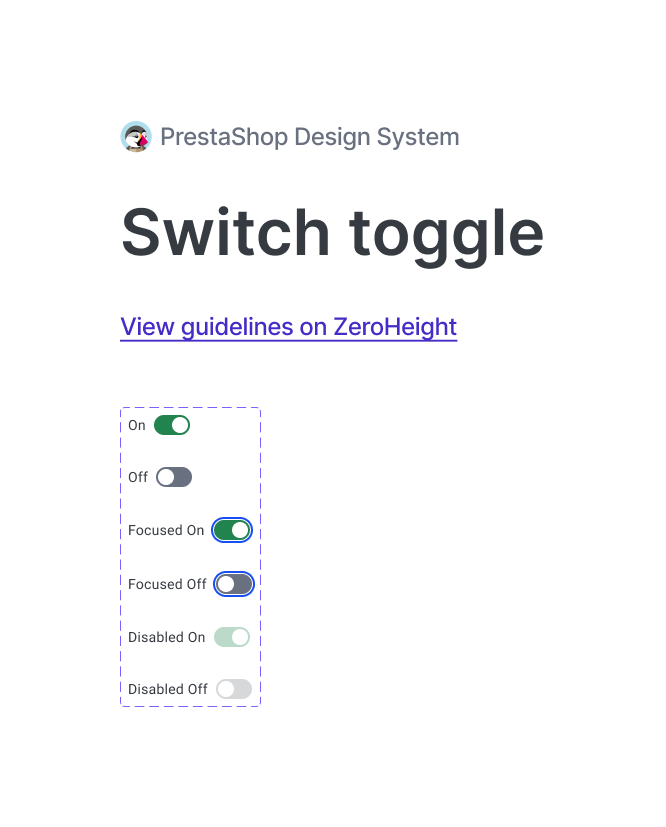Click the Switch toggle heading

pyautogui.click(x=332, y=232)
